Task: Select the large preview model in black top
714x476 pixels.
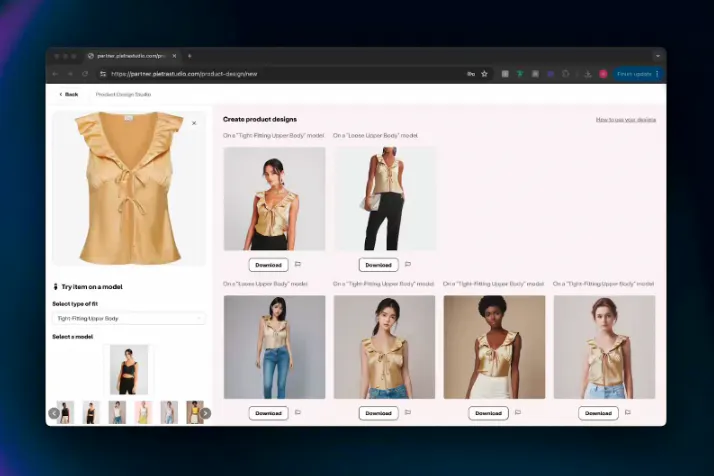Action: coord(129,369)
